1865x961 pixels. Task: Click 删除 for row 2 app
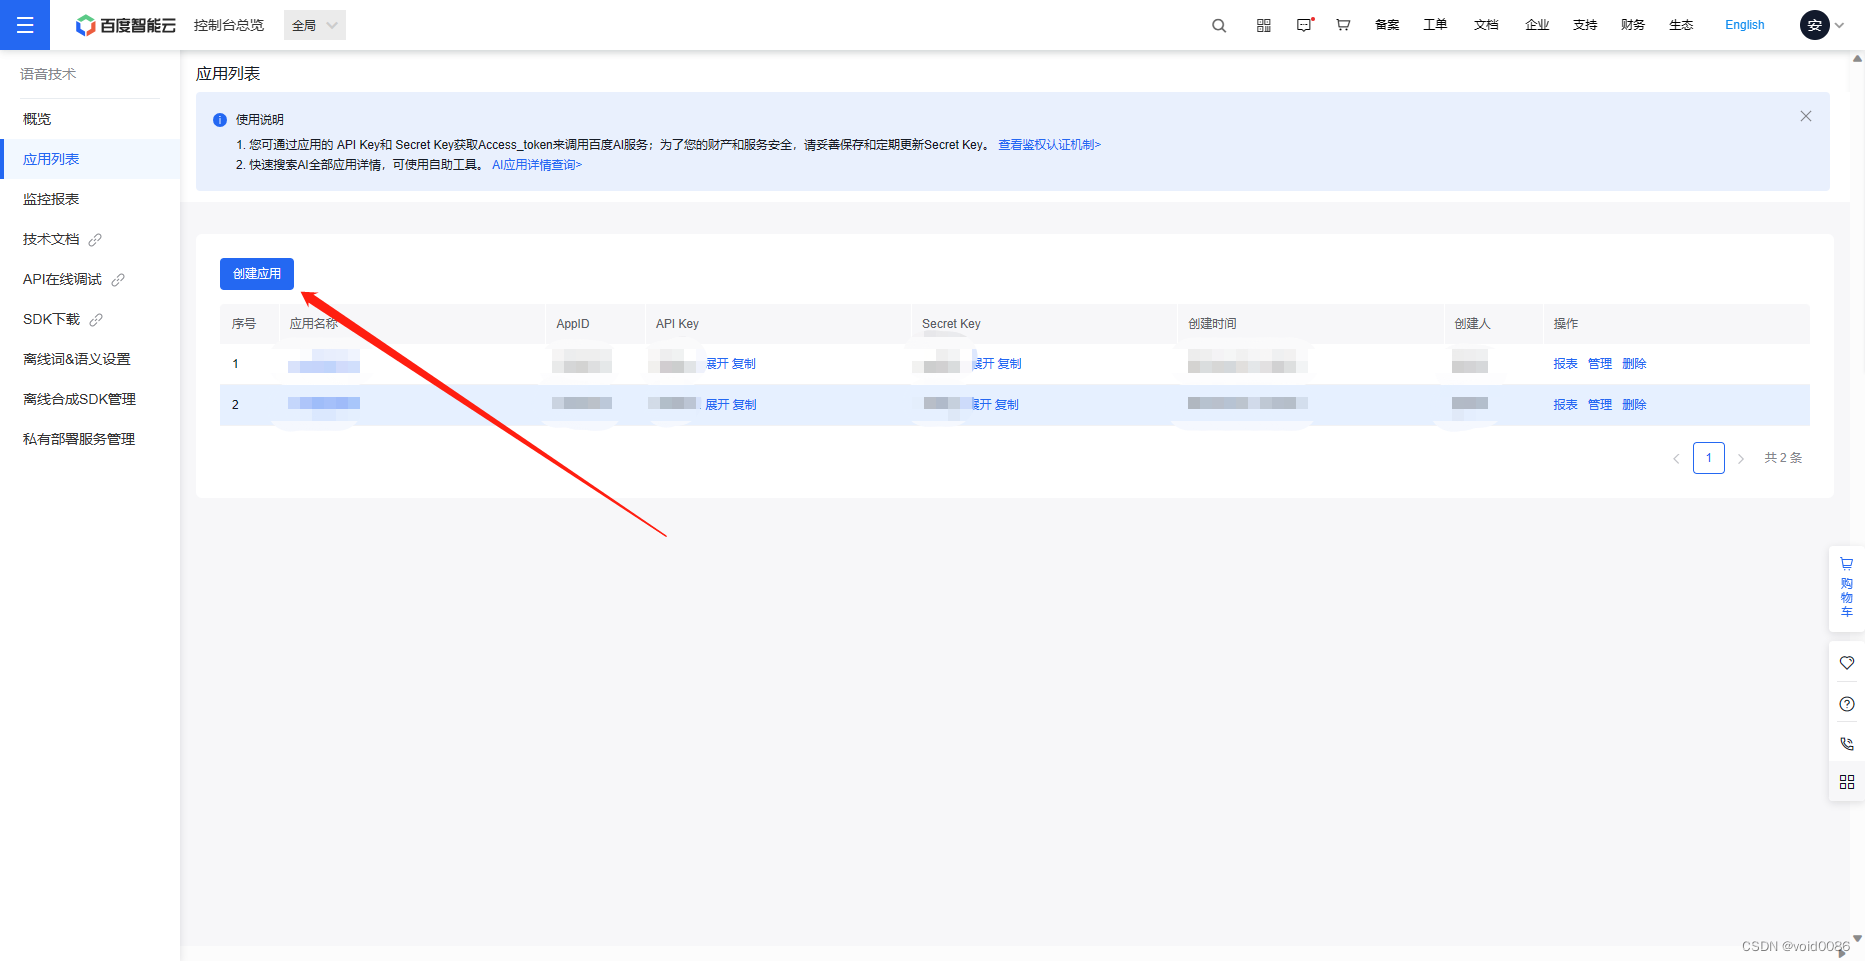(1634, 405)
